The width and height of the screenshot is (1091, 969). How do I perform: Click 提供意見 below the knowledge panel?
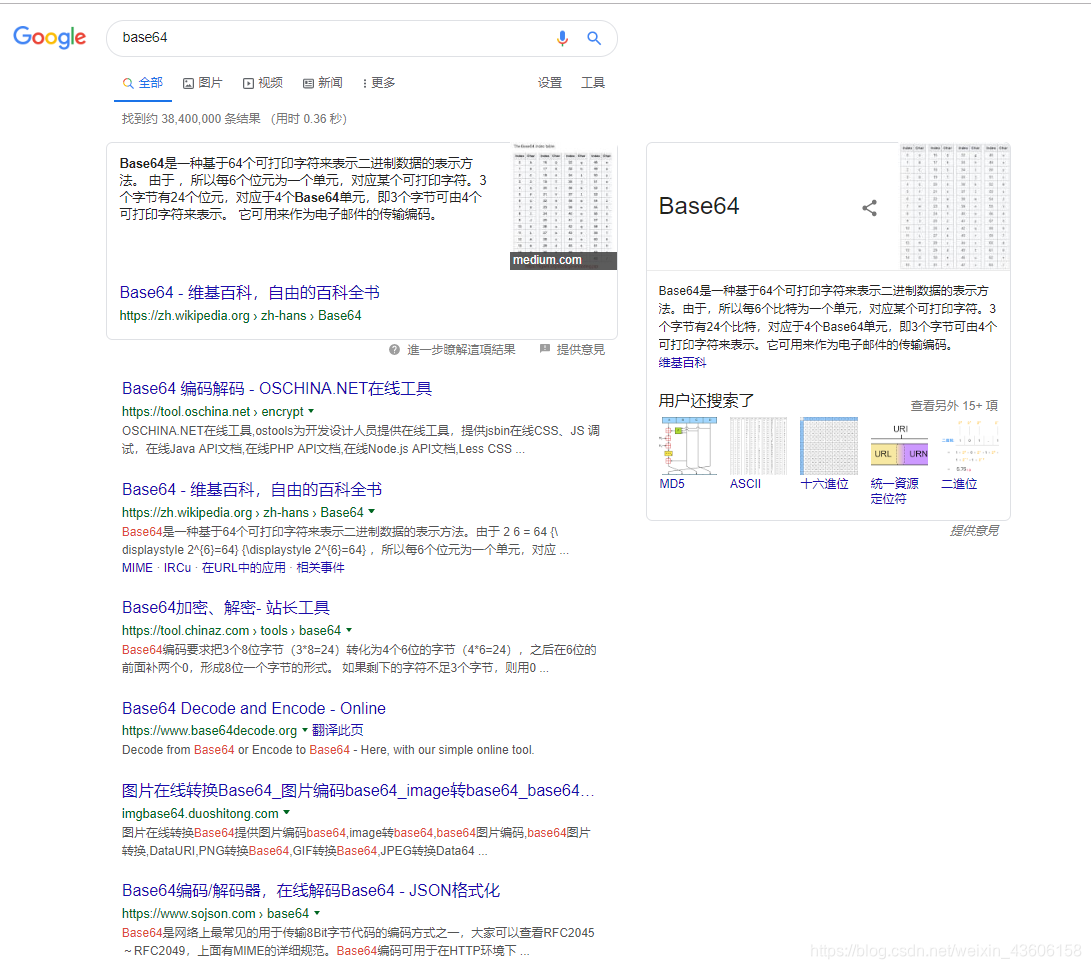click(x=974, y=531)
